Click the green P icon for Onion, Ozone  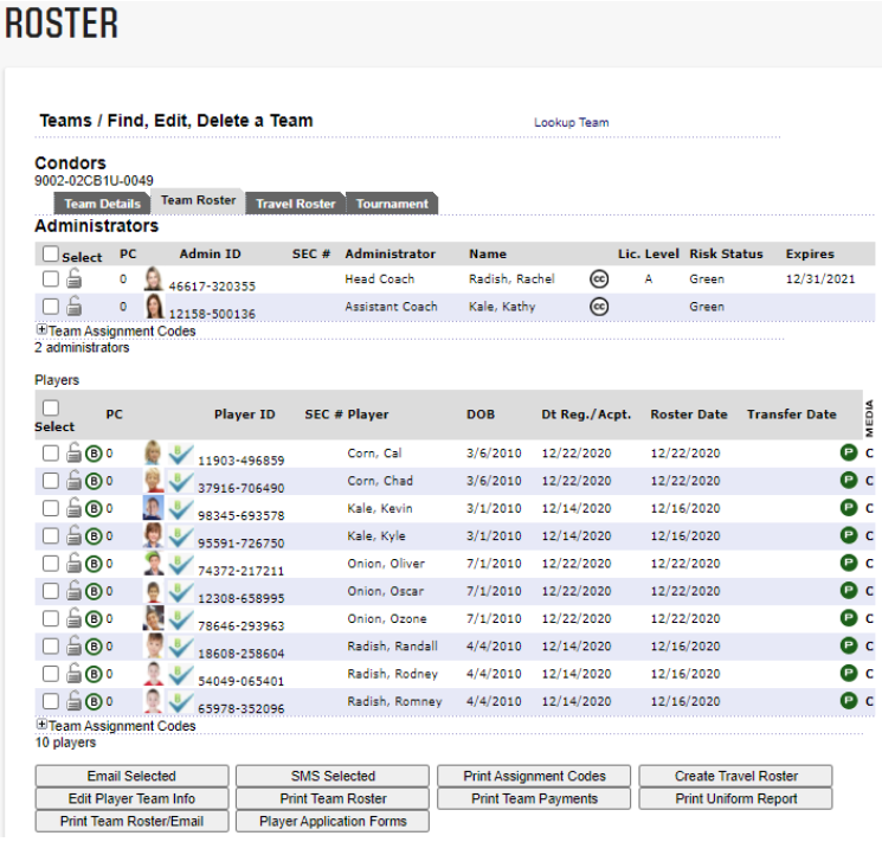[849, 619]
